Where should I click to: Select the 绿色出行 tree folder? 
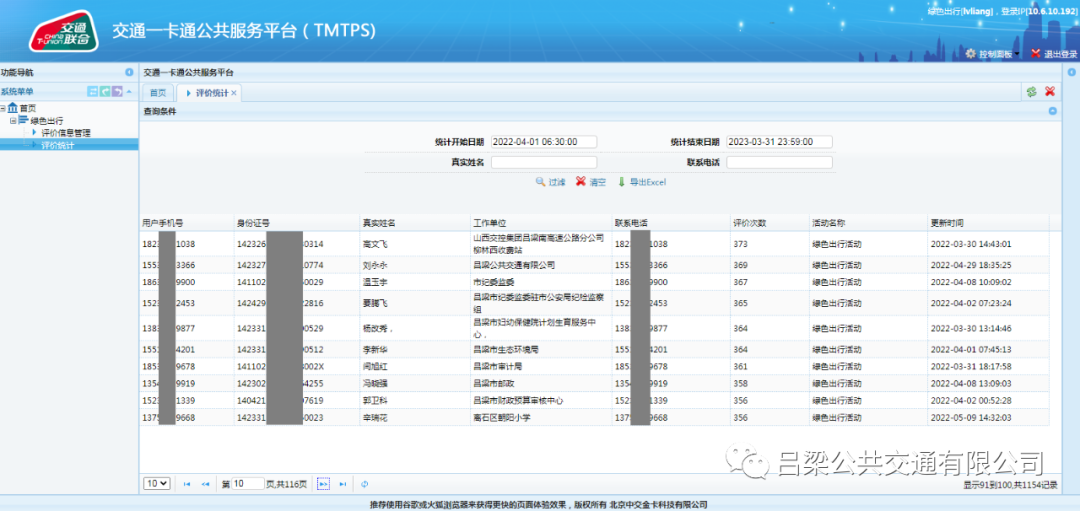(47, 121)
